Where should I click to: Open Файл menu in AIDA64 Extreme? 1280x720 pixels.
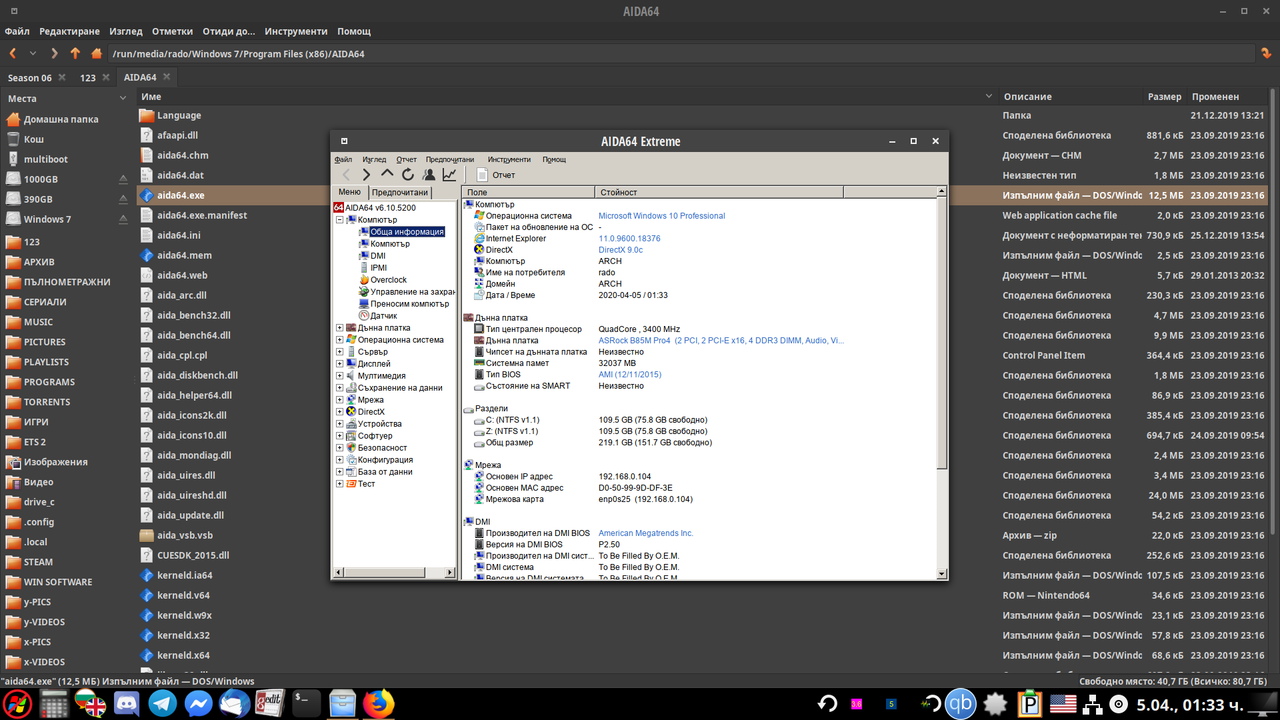tap(343, 159)
